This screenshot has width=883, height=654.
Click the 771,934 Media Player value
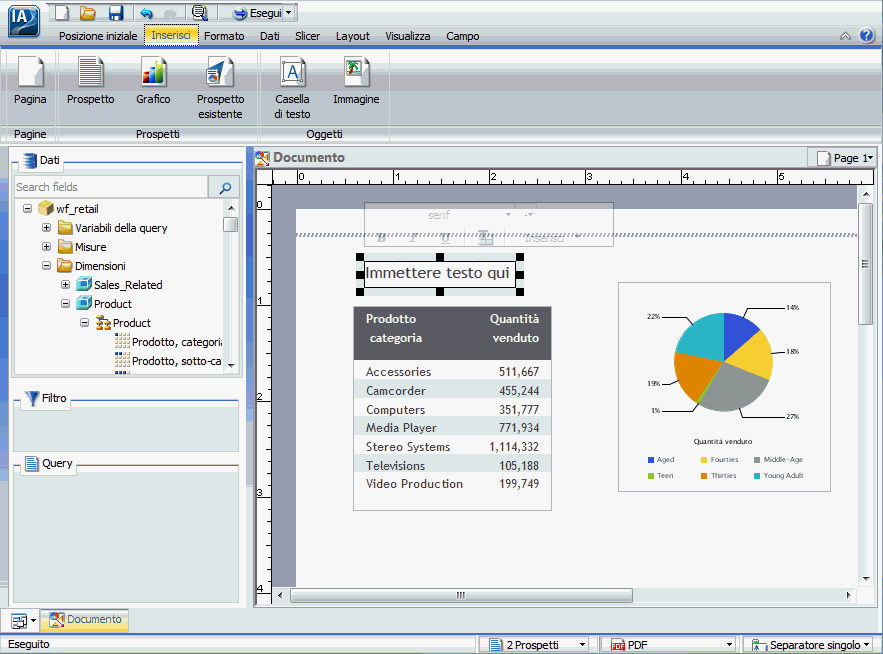coord(519,428)
